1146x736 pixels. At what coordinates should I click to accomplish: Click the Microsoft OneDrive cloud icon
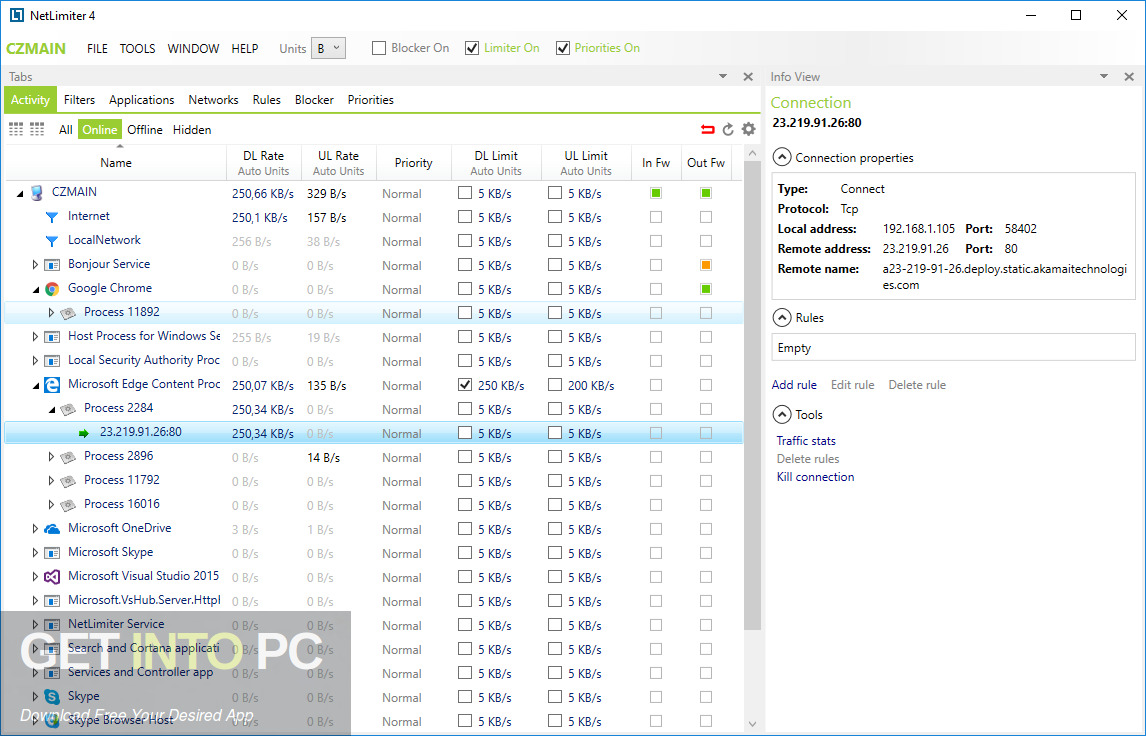click(x=52, y=528)
